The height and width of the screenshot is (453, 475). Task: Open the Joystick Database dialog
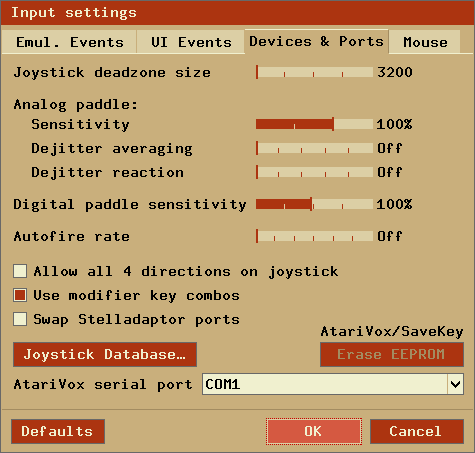tap(105, 354)
